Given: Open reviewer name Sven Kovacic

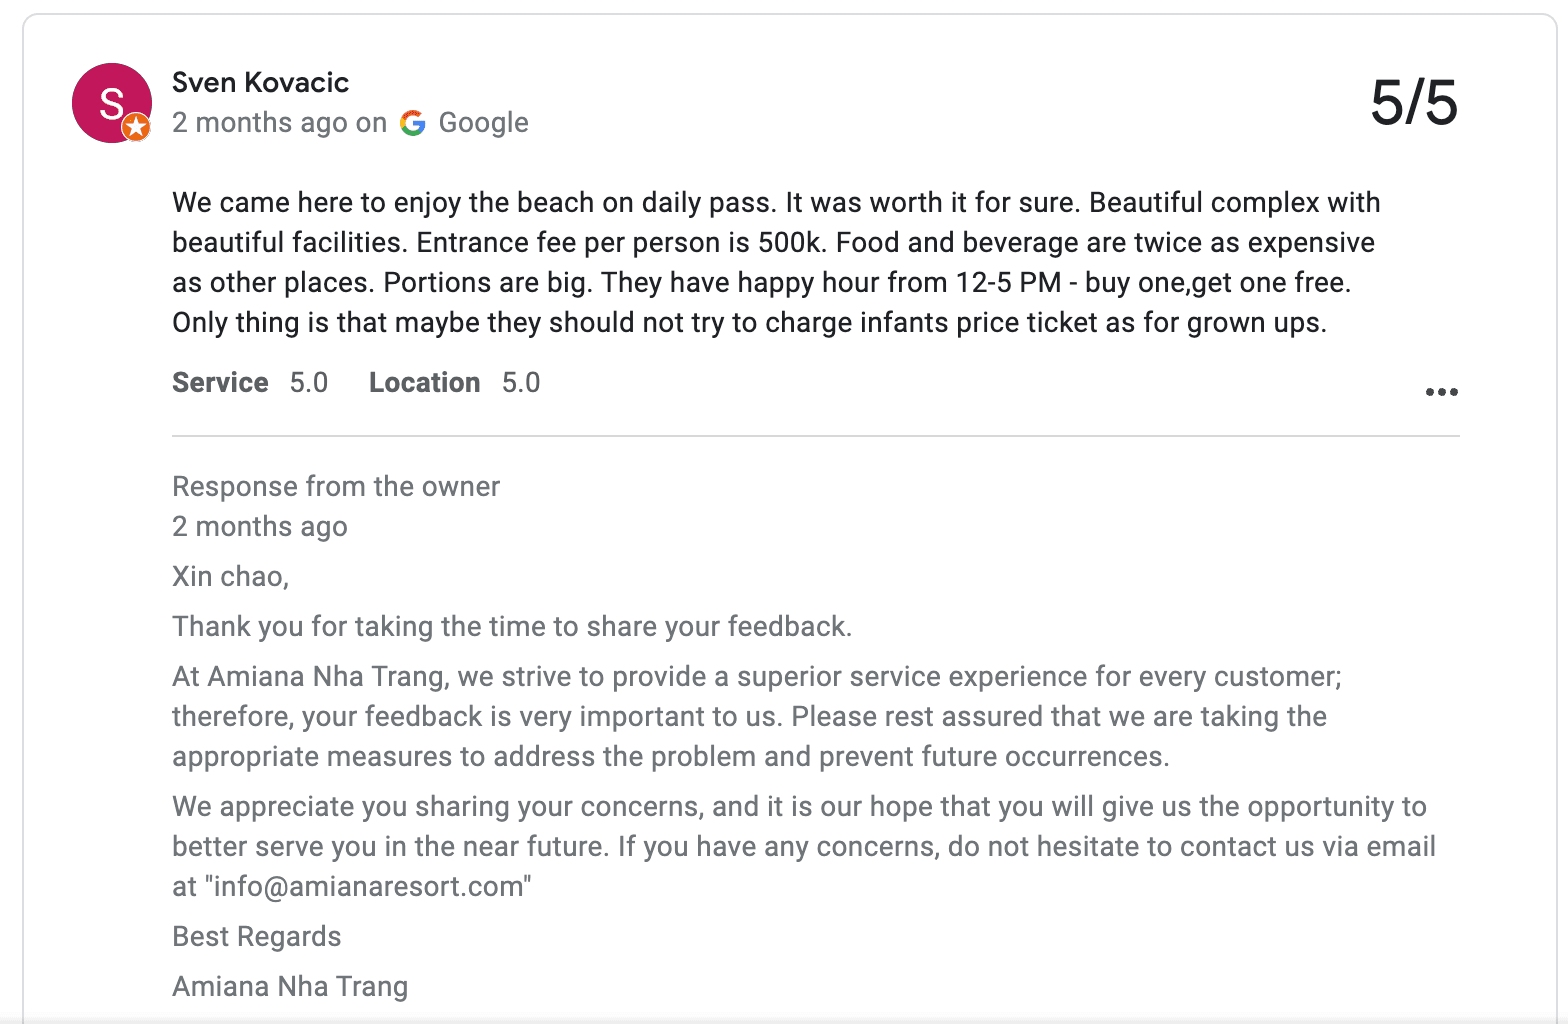Looking at the screenshot, I should [x=260, y=82].
